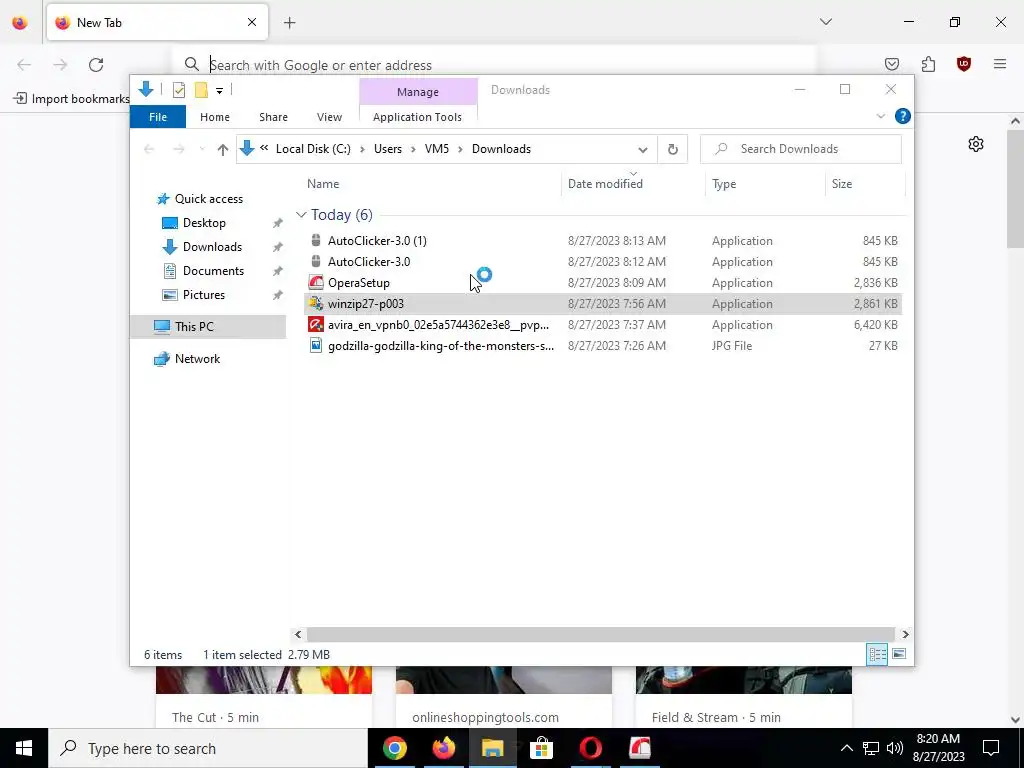
Task: Open Save to Pocket icon in Firefox
Action: [891, 64]
